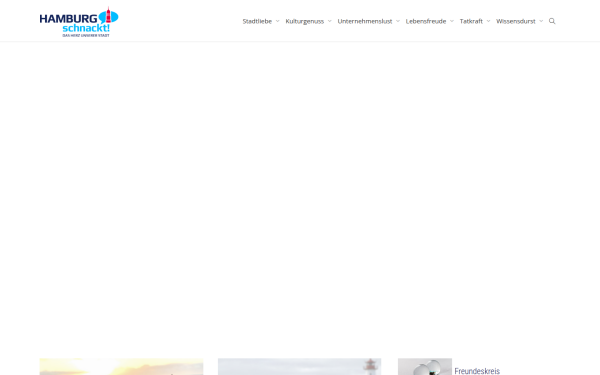Expand the chevron next to Stadtliebe
This screenshot has width=600, height=375.
277,21
